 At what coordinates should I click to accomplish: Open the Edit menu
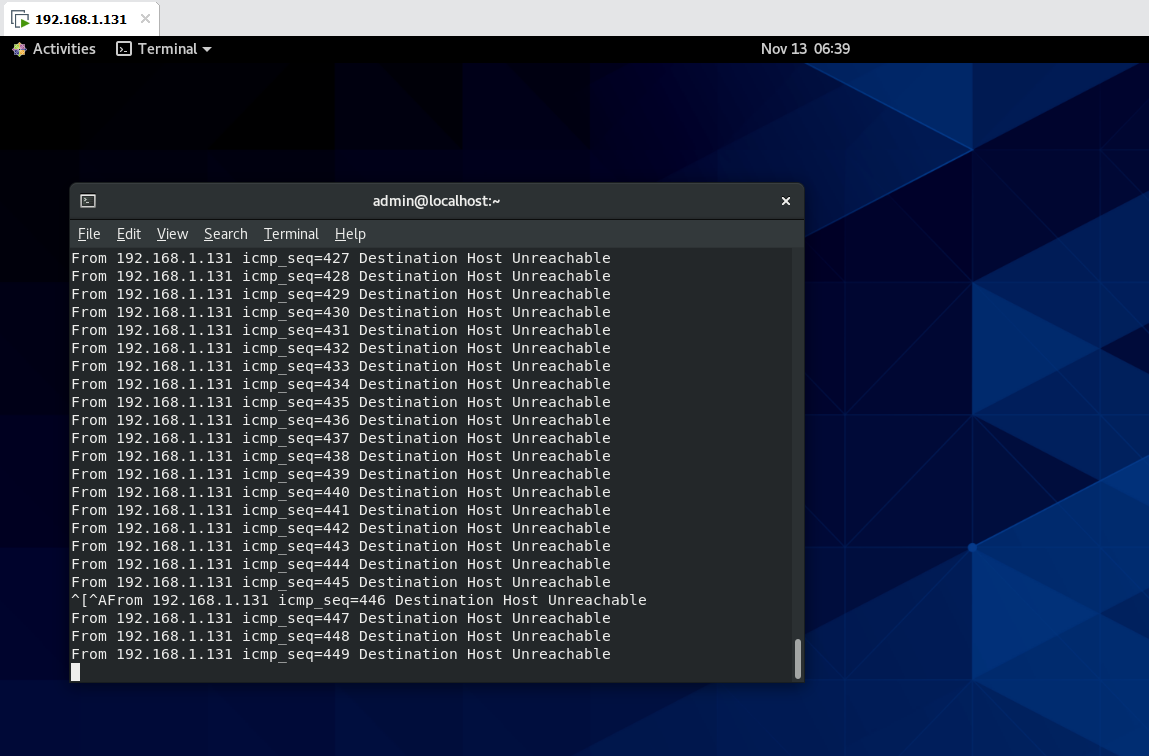[128, 234]
